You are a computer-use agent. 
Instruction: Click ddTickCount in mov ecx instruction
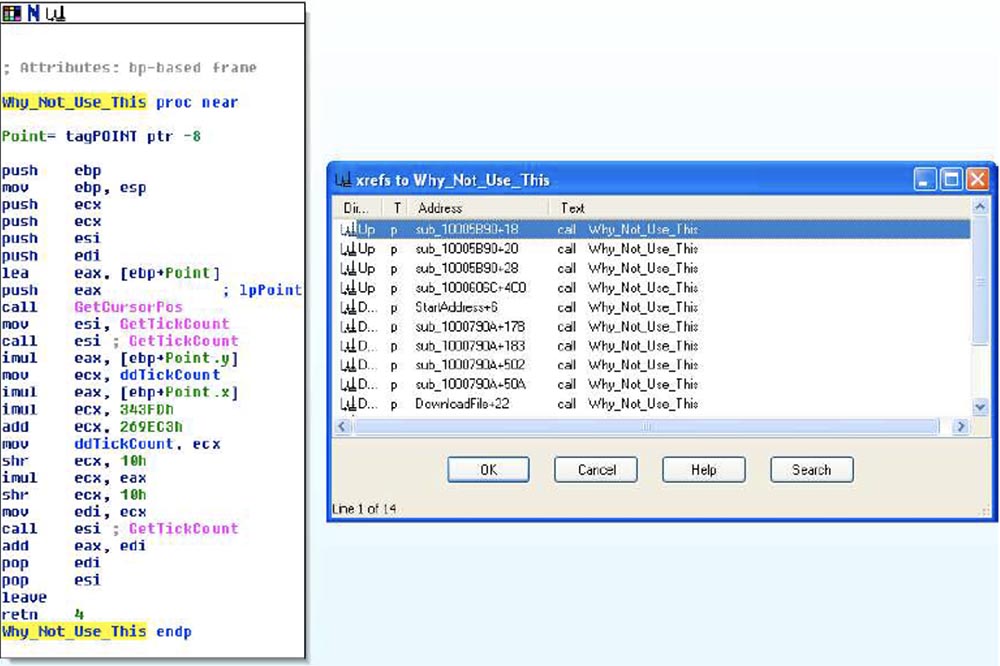pyautogui.click(x=170, y=375)
